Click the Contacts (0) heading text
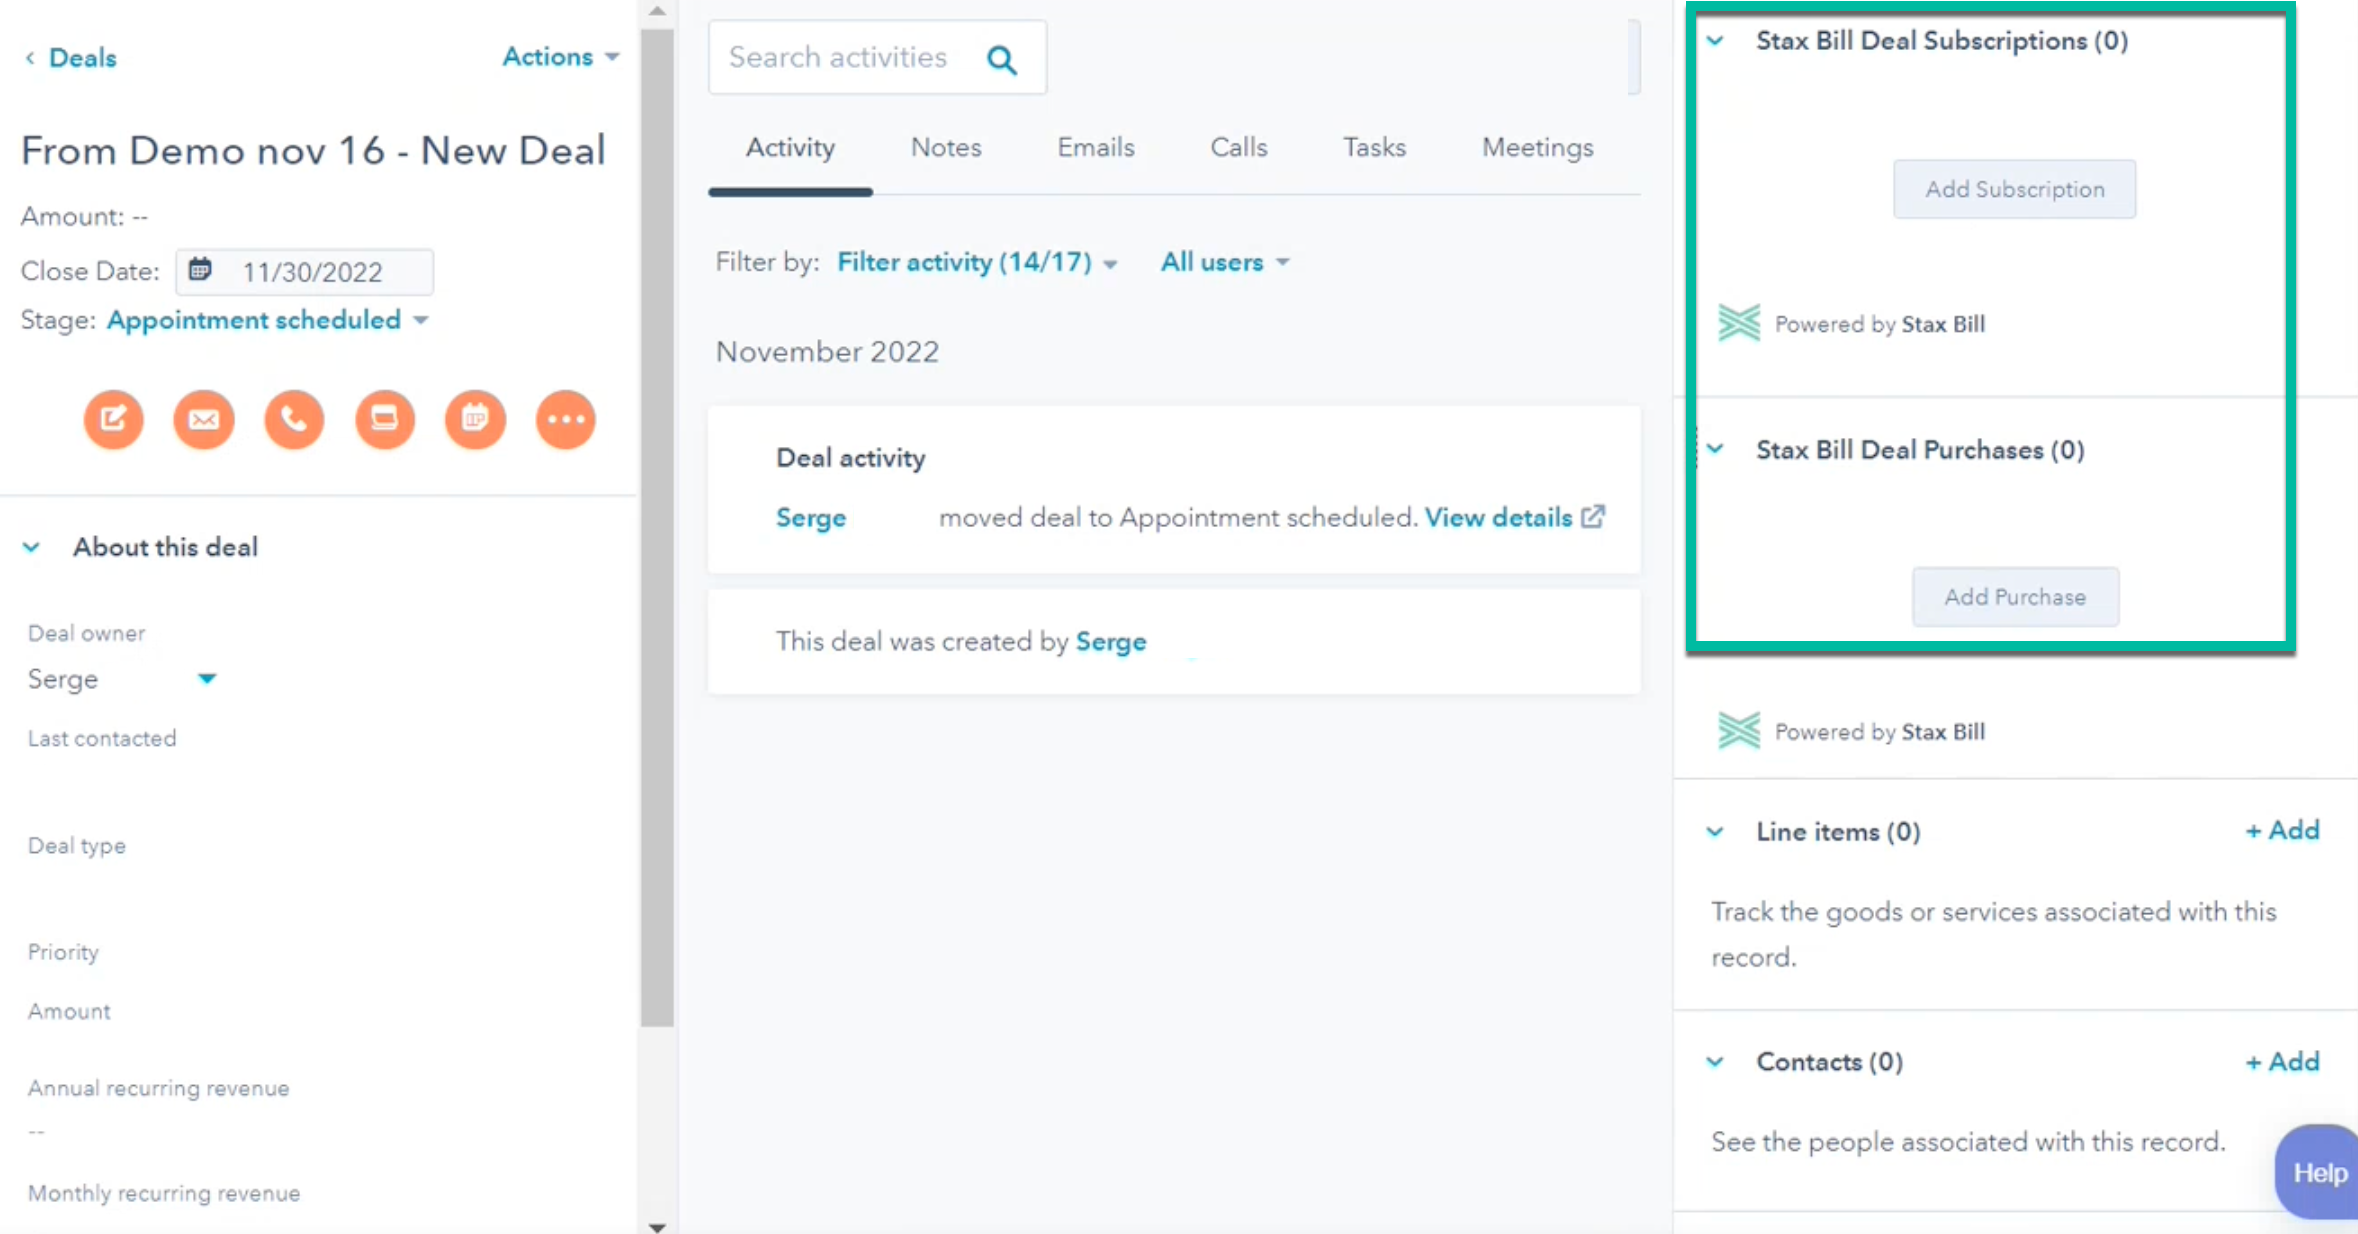The height and width of the screenshot is (1234, 2358). click(x=1829, y=1062)
